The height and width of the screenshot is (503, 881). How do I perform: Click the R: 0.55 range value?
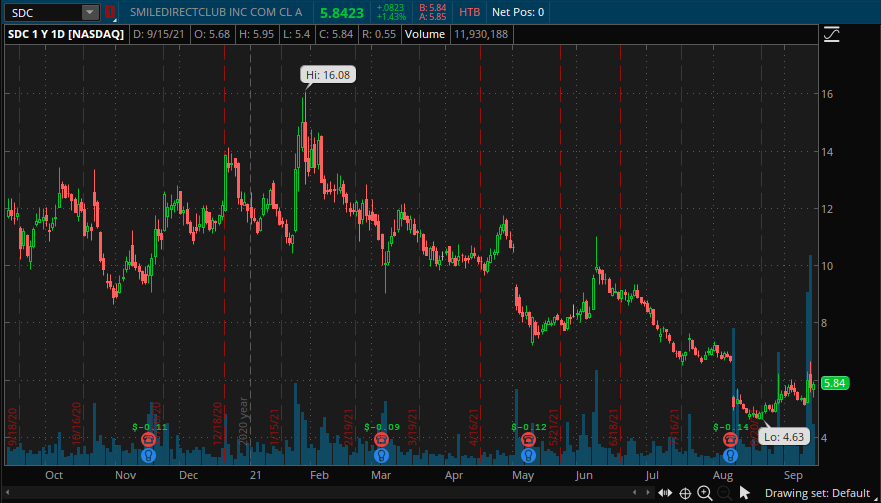click(x=379, y=34)
